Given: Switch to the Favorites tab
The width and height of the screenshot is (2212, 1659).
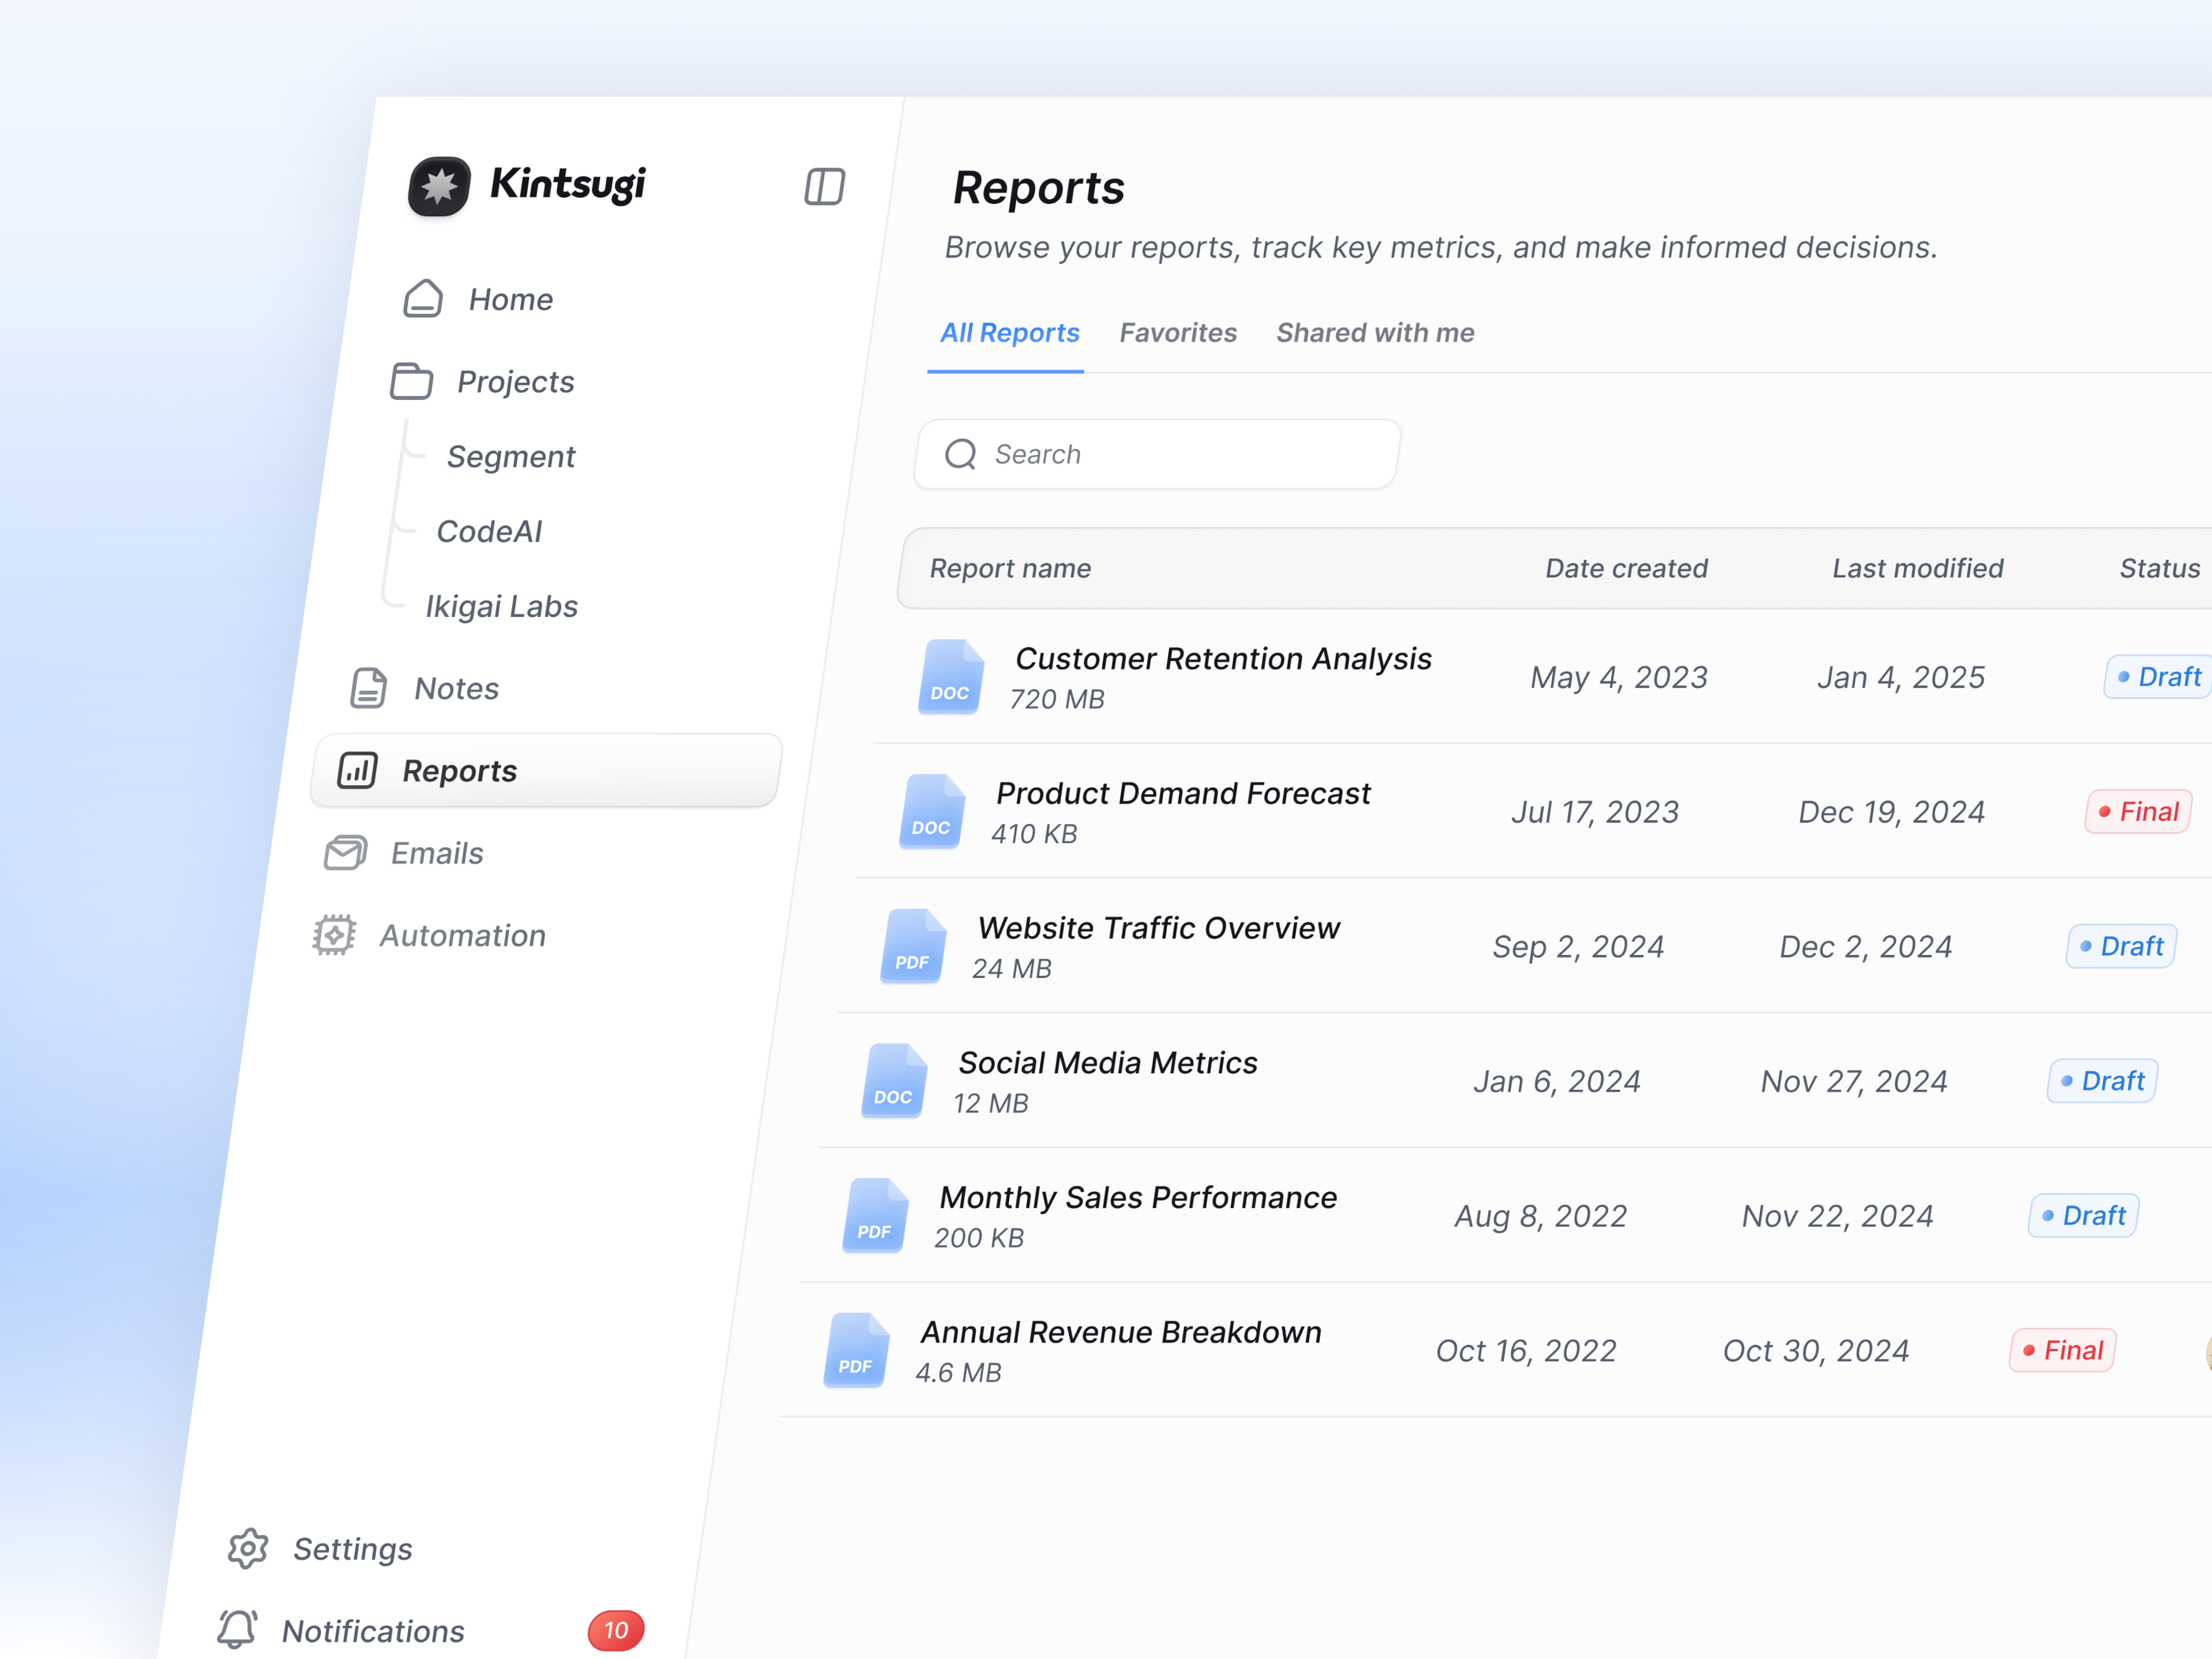Looking at the screenshot, I should coord(1178,332).
